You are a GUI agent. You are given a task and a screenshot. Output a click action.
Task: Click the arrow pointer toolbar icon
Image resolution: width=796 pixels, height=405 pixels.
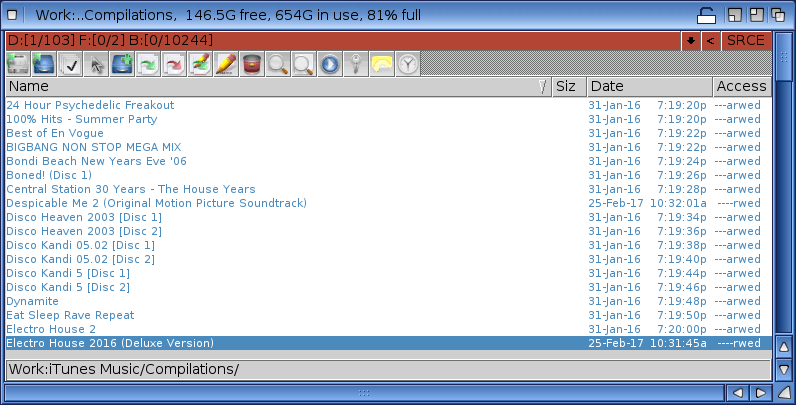coord(96,64)
